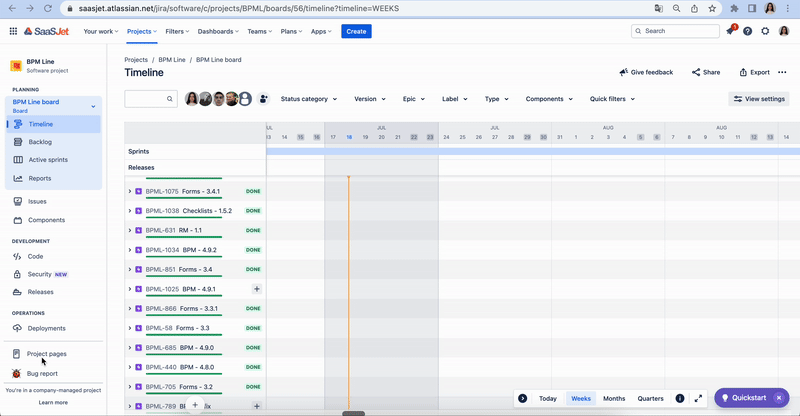Click plus icon beside BPML-1025
Image resolution: width=800 pixels, height=416 pixels.
(256, 289)
